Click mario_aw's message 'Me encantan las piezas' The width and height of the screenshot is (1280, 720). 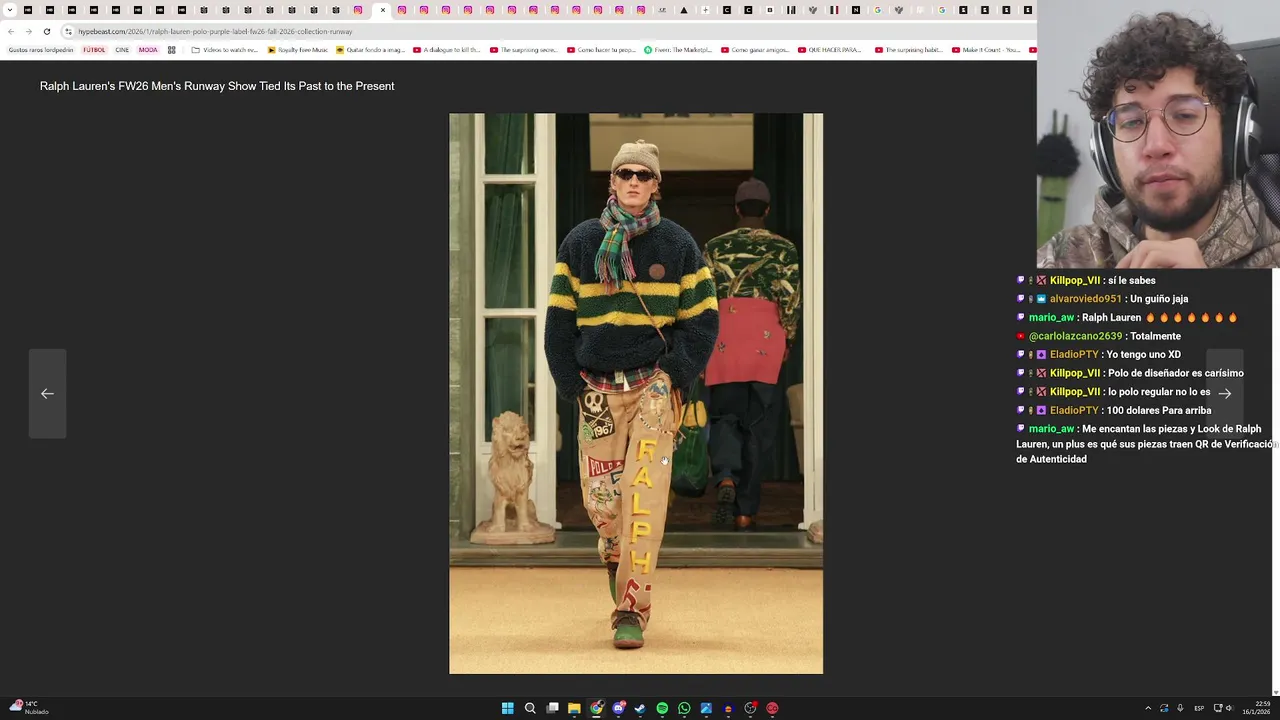[x=1146, y=444]
